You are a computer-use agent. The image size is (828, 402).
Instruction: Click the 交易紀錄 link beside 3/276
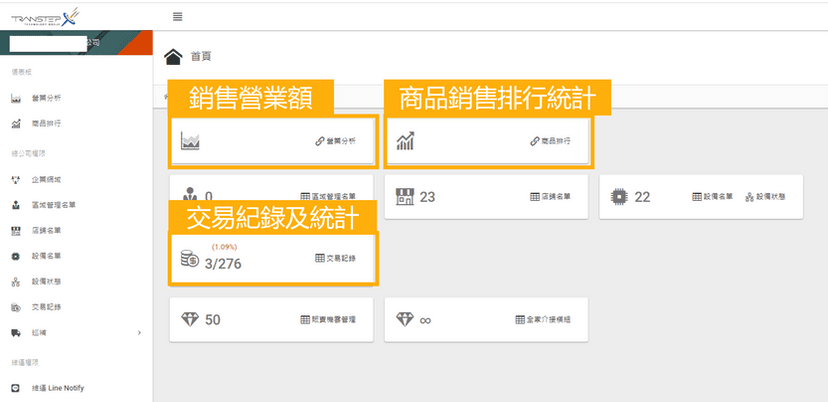[x=335, y=258]
